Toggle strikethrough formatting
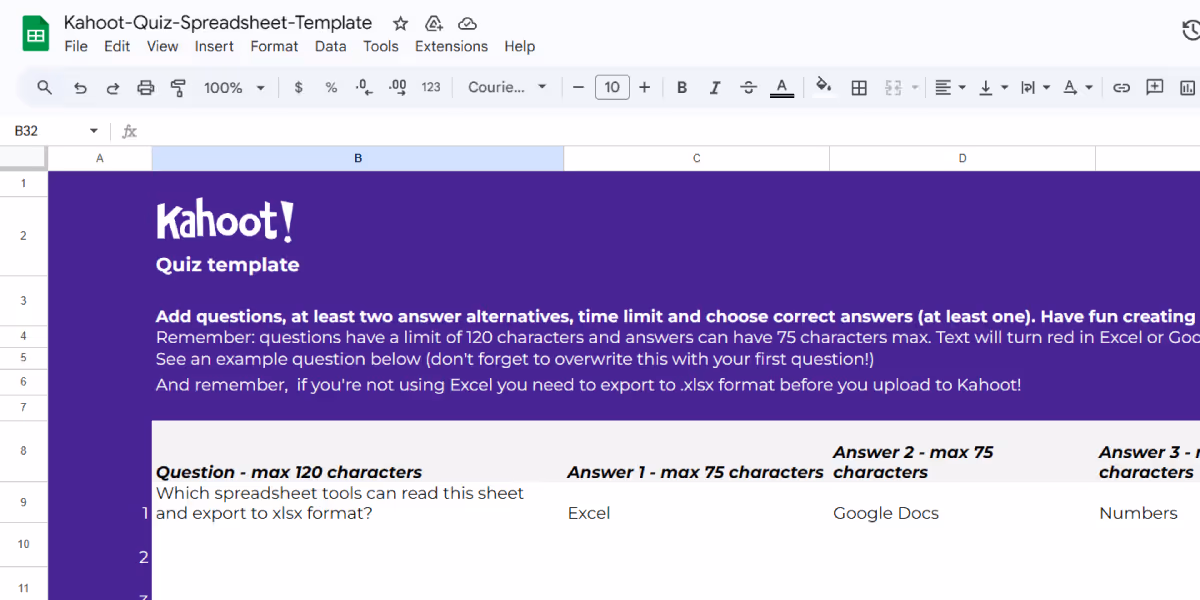Screen dimensions: 1200x600 point(748,88)
